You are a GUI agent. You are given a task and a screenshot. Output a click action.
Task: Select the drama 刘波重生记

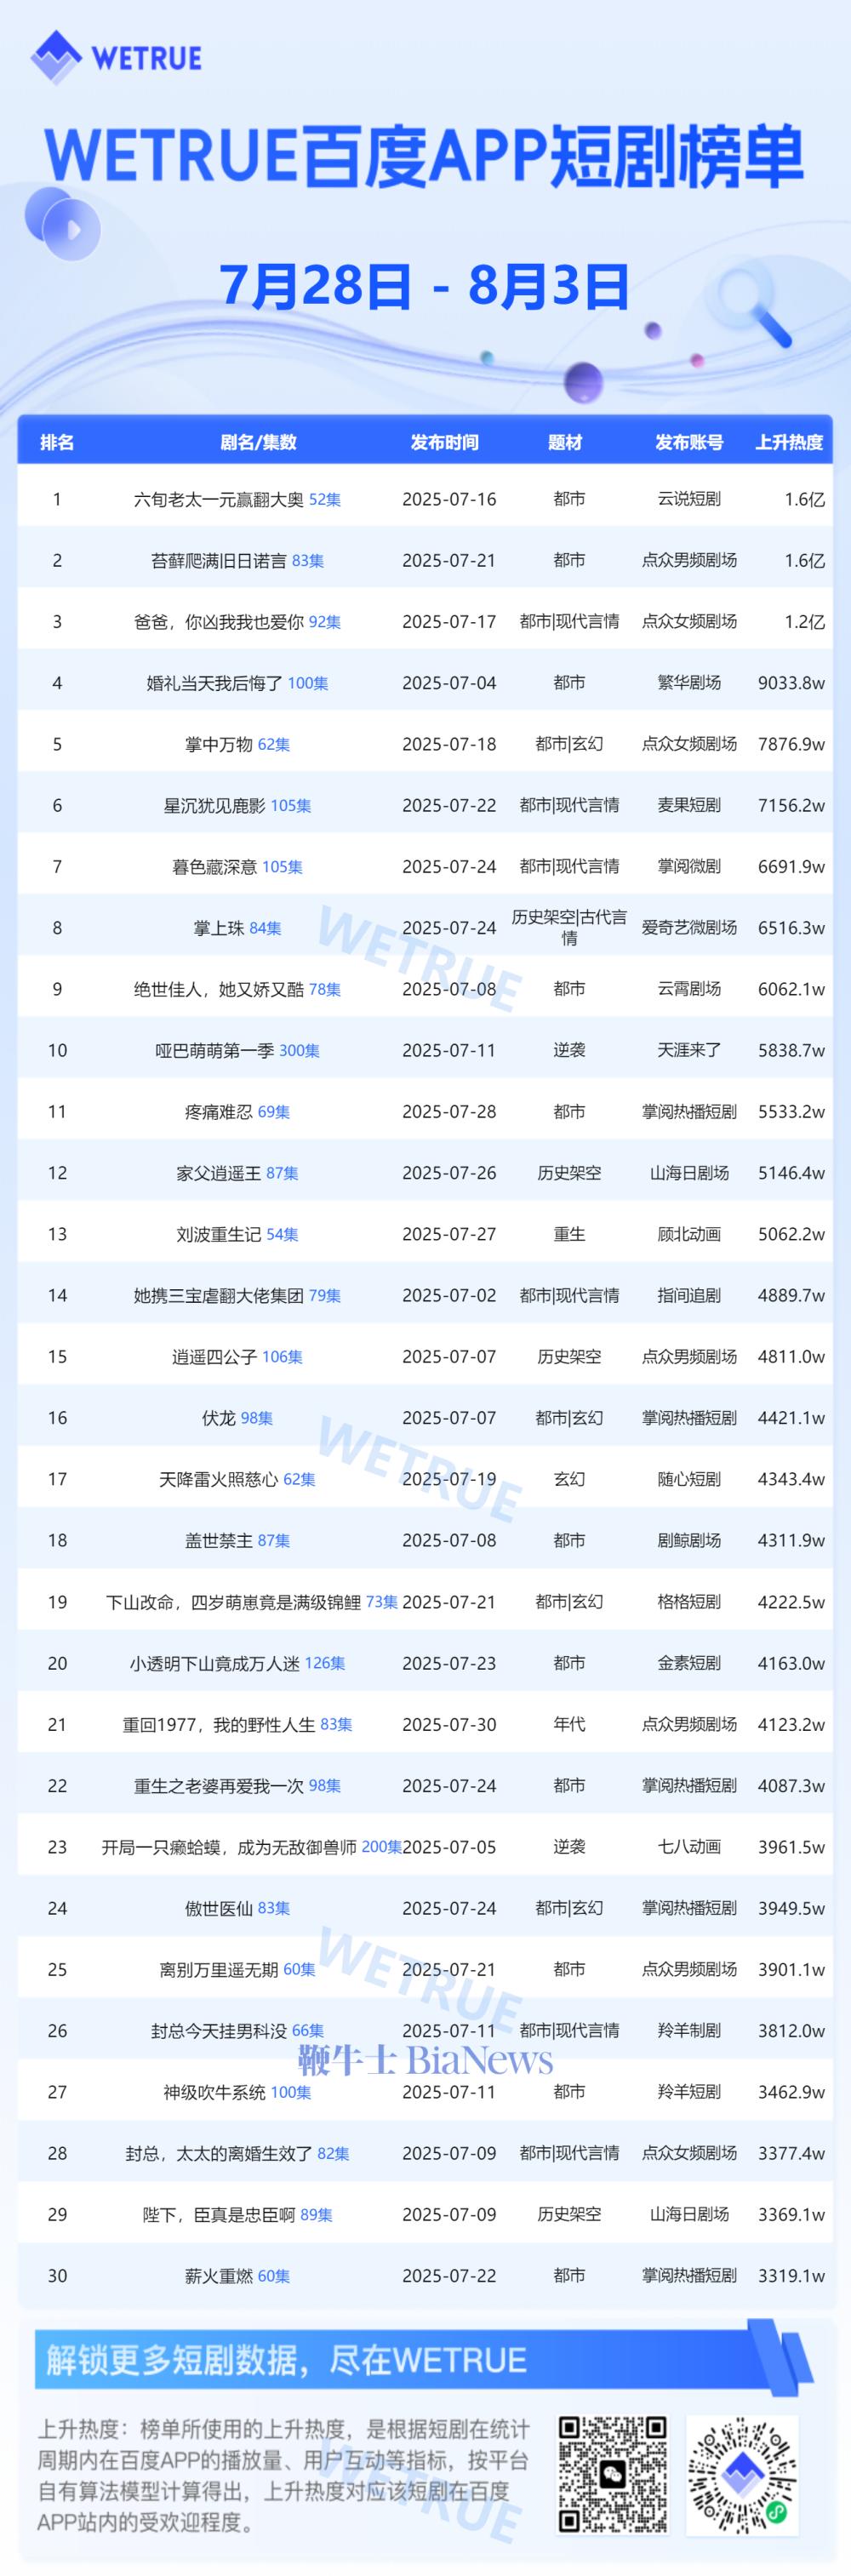[219, 1234]
